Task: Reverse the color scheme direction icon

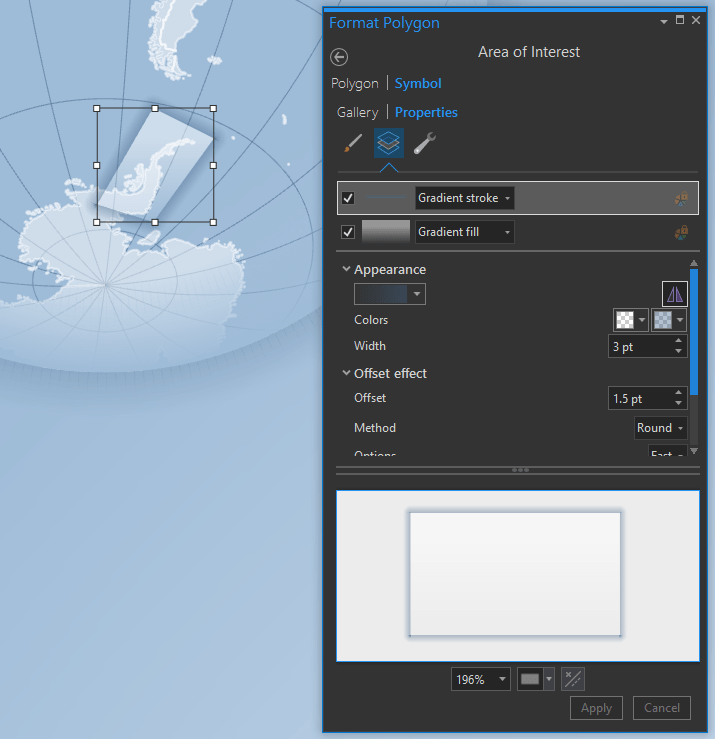Action: pos(675,294)
